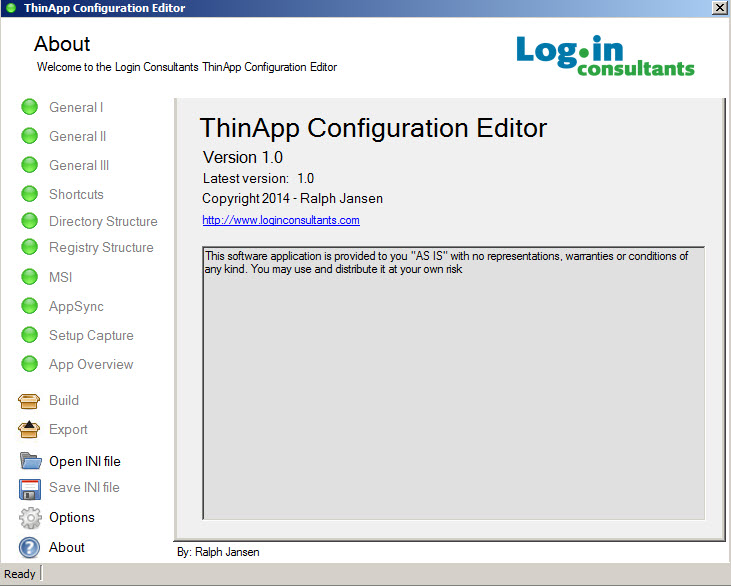Click the green indicator next to Shortcuts
731x586 pixels.
[29, 194]
